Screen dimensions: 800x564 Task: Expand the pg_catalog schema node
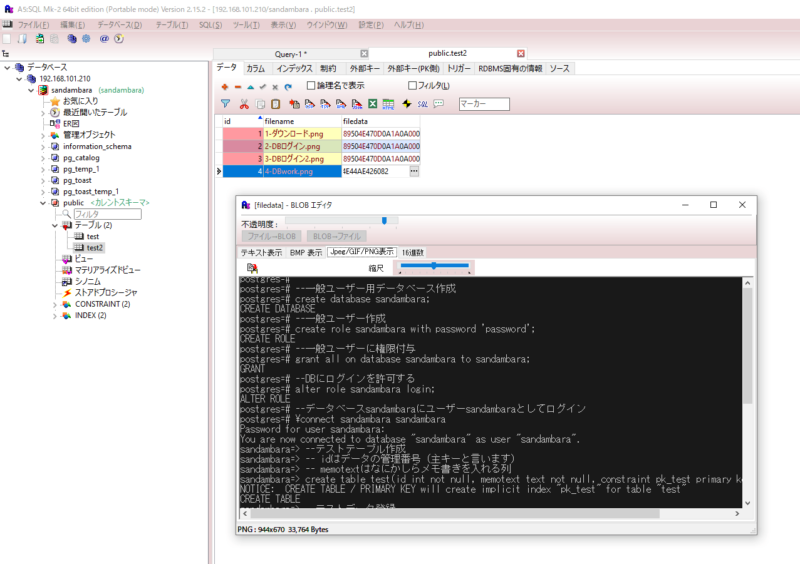tap(43, 158)
